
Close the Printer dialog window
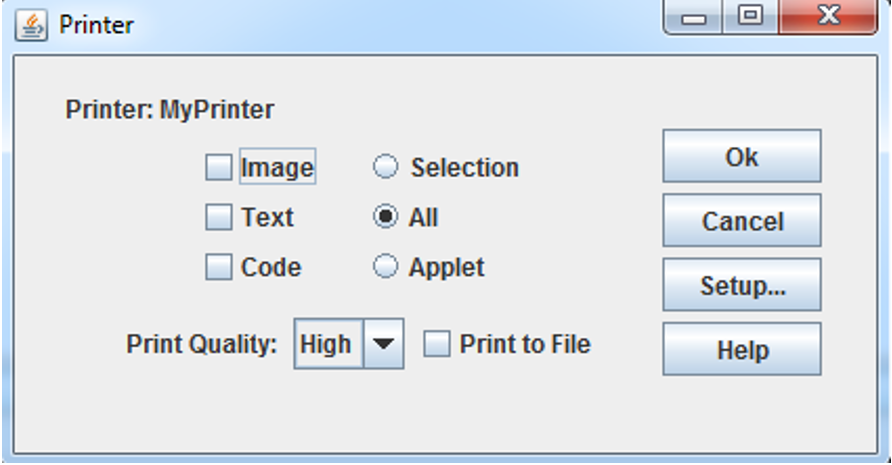point(828,17)
